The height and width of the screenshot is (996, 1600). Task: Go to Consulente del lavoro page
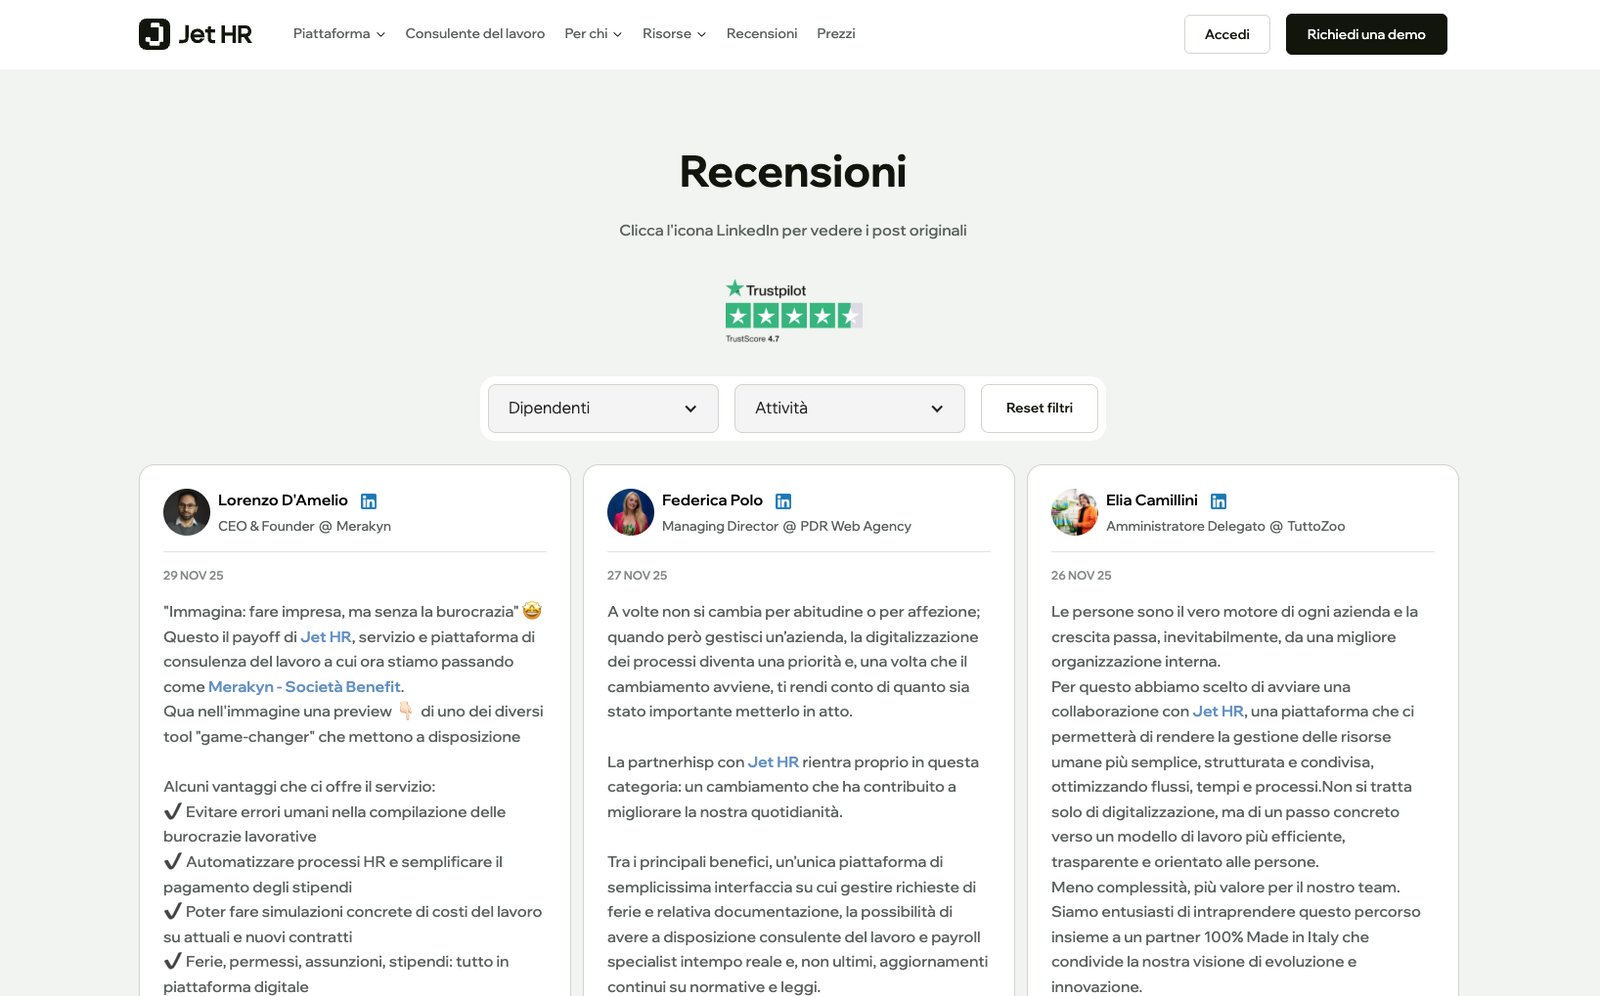coord(475,34)
